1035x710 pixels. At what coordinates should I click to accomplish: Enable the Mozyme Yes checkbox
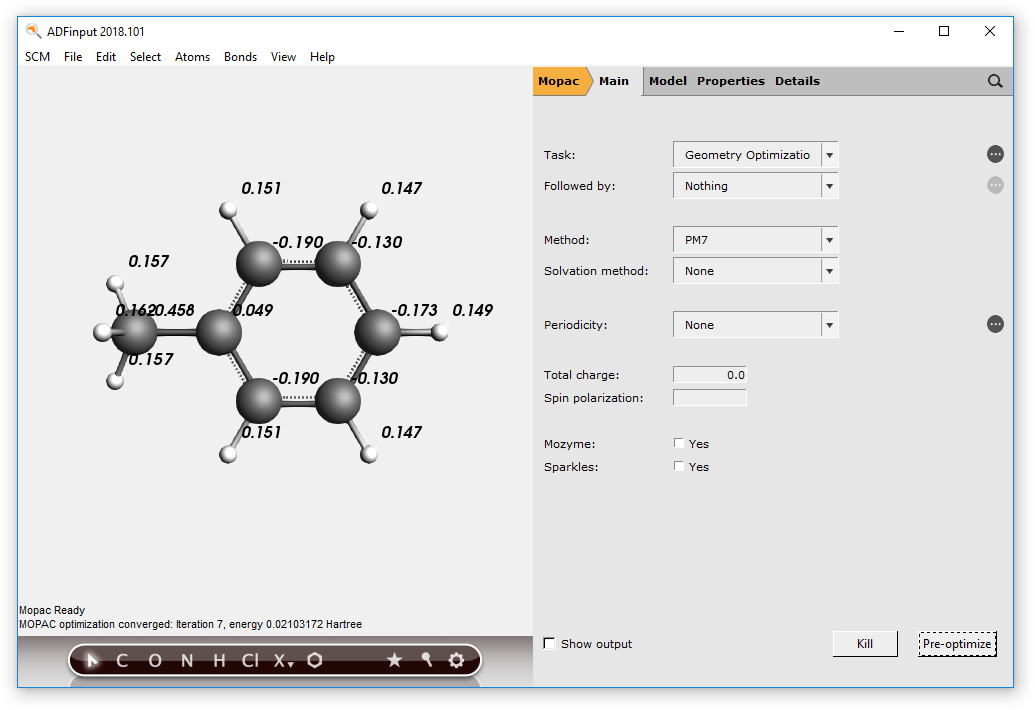tap(679, 444)
